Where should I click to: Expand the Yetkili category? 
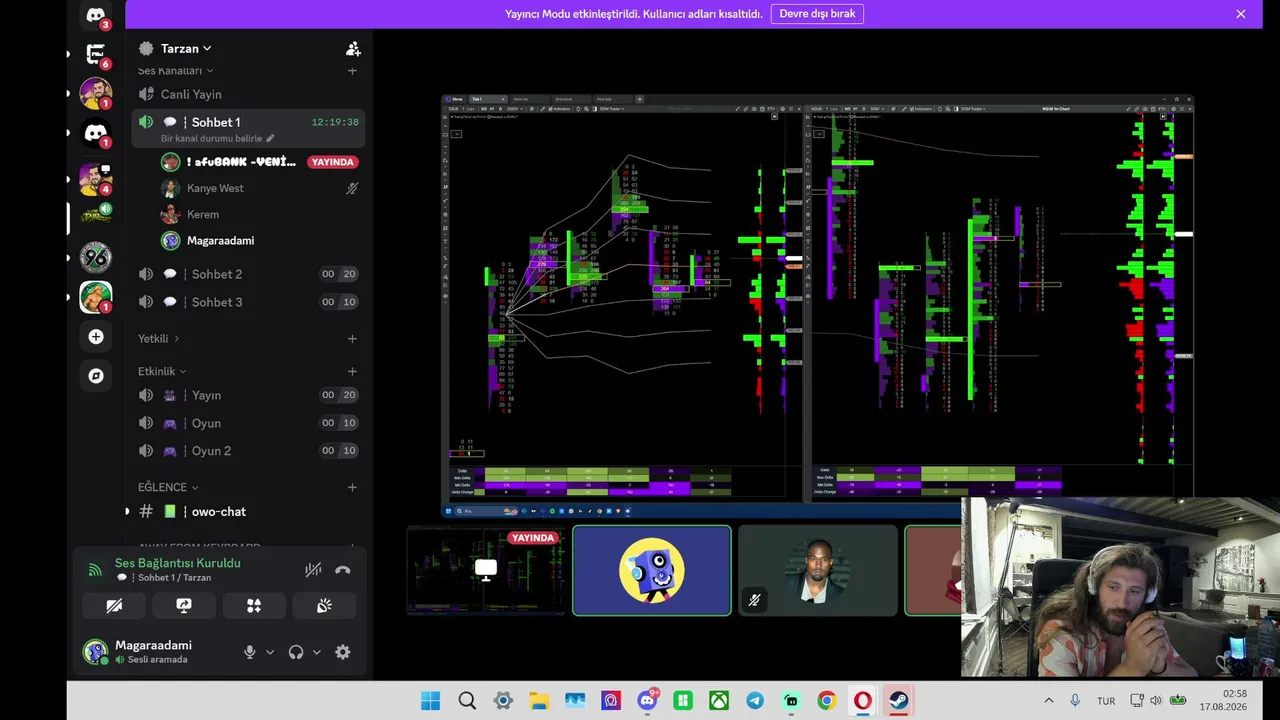pyautogui.click(x=159, y=339)
